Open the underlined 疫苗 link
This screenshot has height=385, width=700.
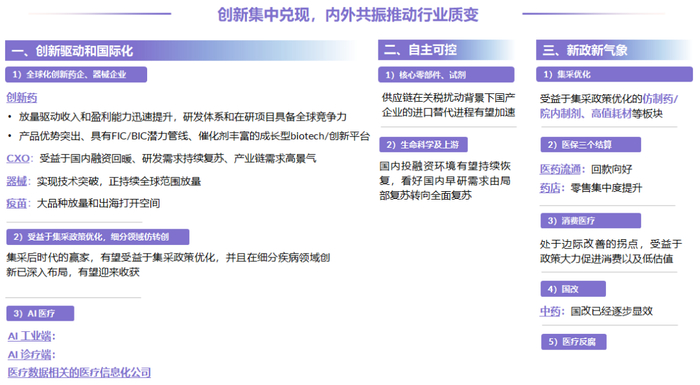(17, 204)
